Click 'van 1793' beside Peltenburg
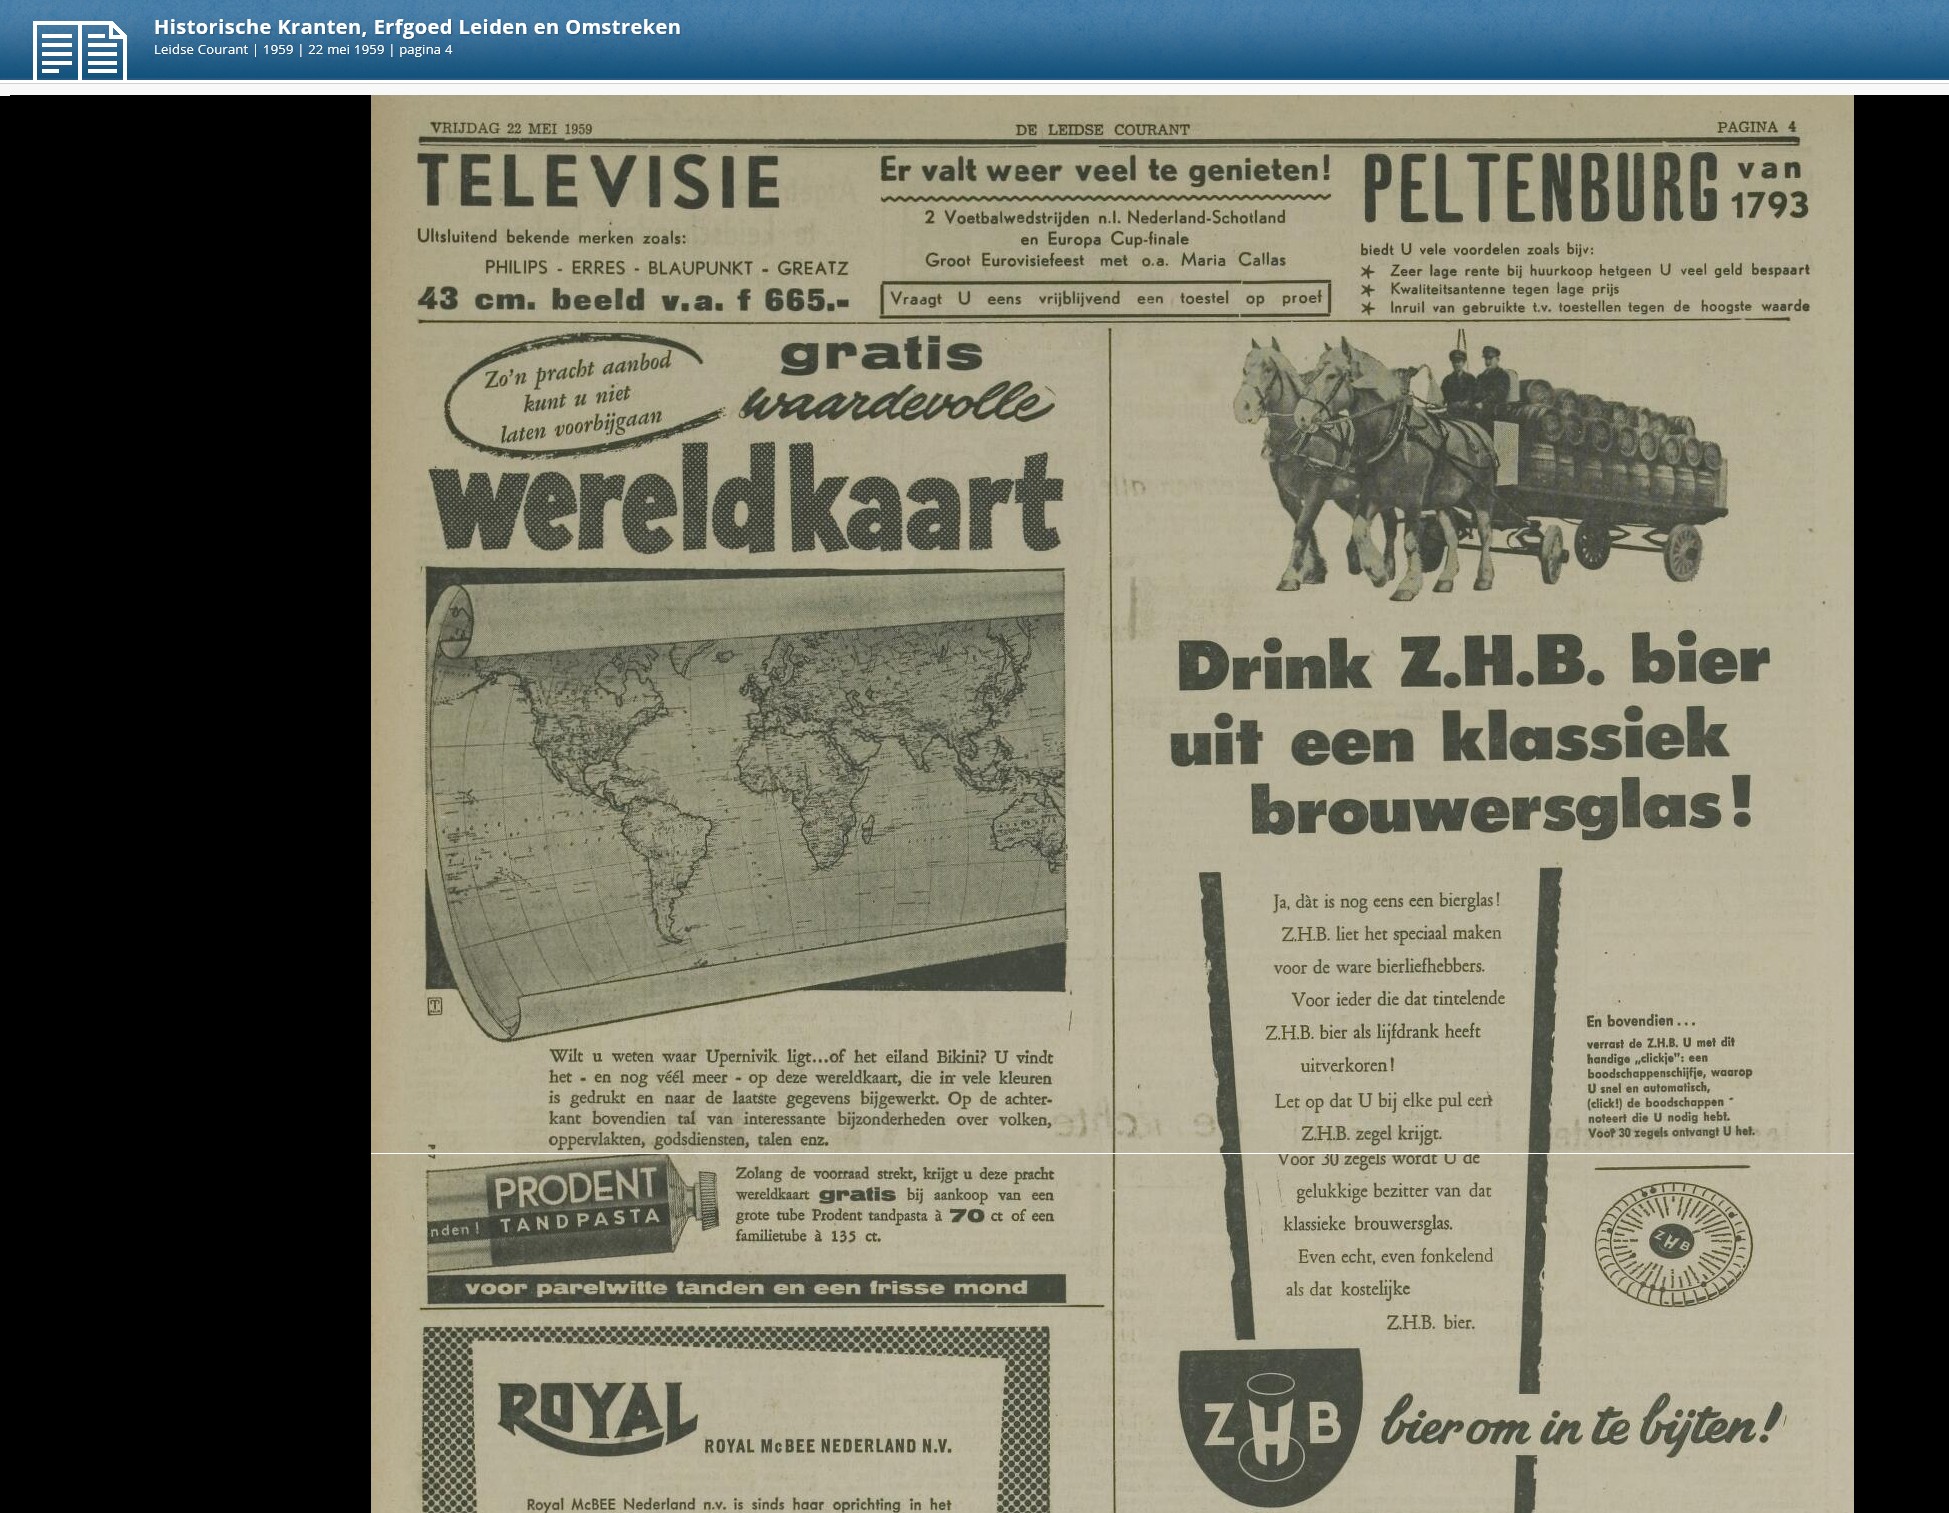The image size is (1949, 1513). click(x=1769, y=188)
